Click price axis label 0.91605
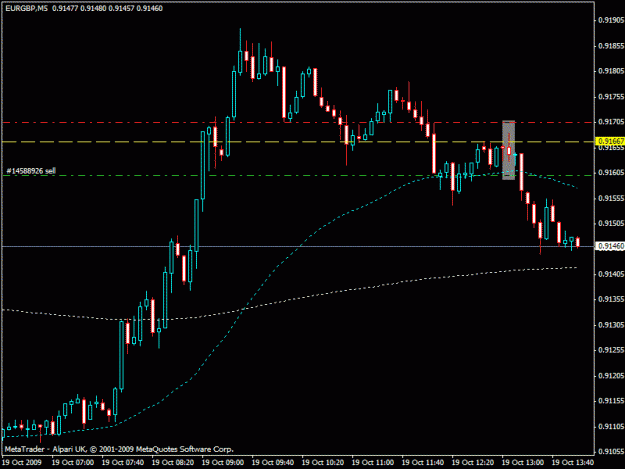Viewport: 625px width, 469px height. [x=611, y=172]
